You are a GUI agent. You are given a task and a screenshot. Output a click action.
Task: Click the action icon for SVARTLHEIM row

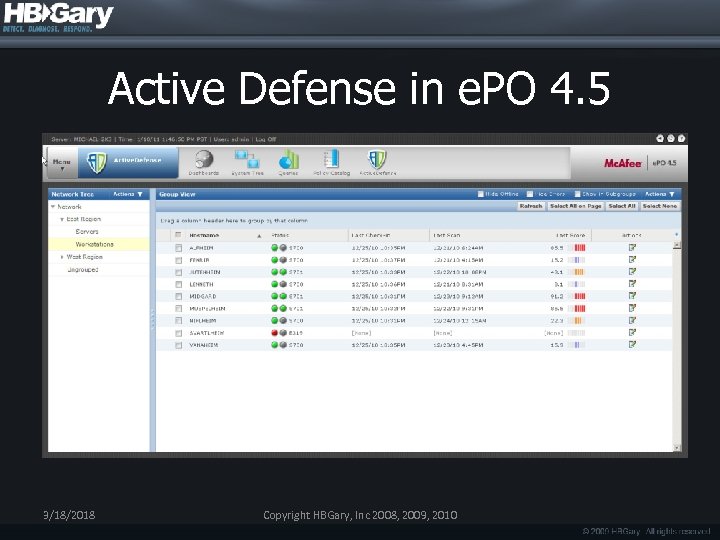[632, 332]
